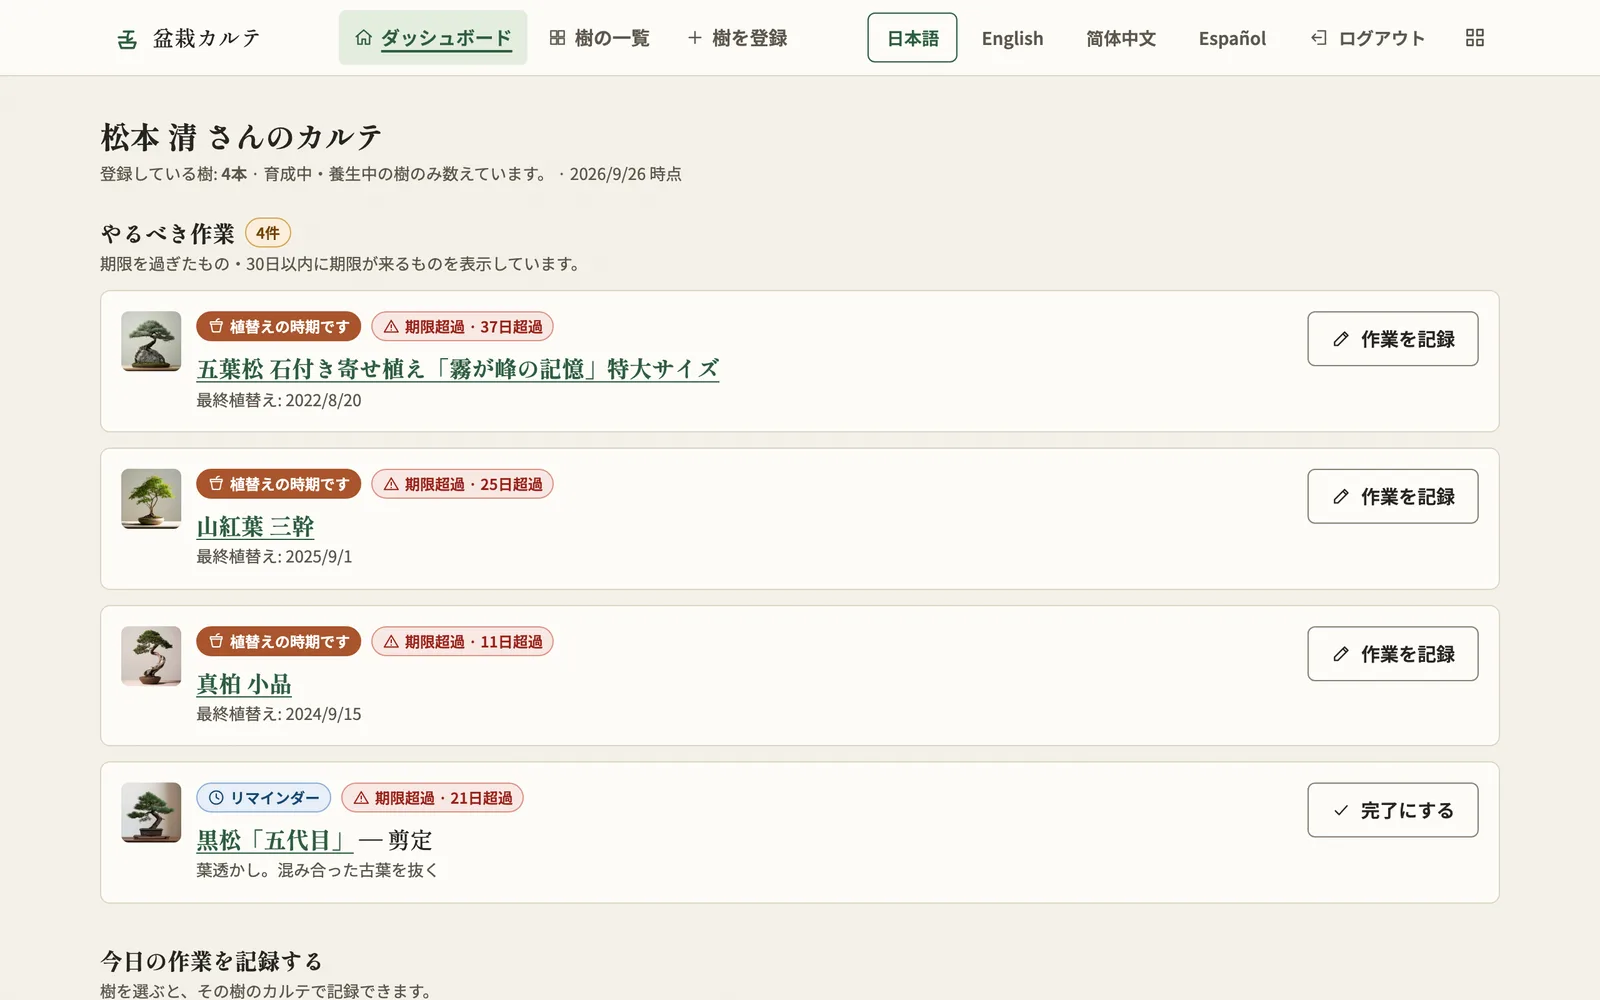
Task: Record work for 五葉松 石付き寄せ植え
Action: pyautogui.click(x=1392, y=339)
